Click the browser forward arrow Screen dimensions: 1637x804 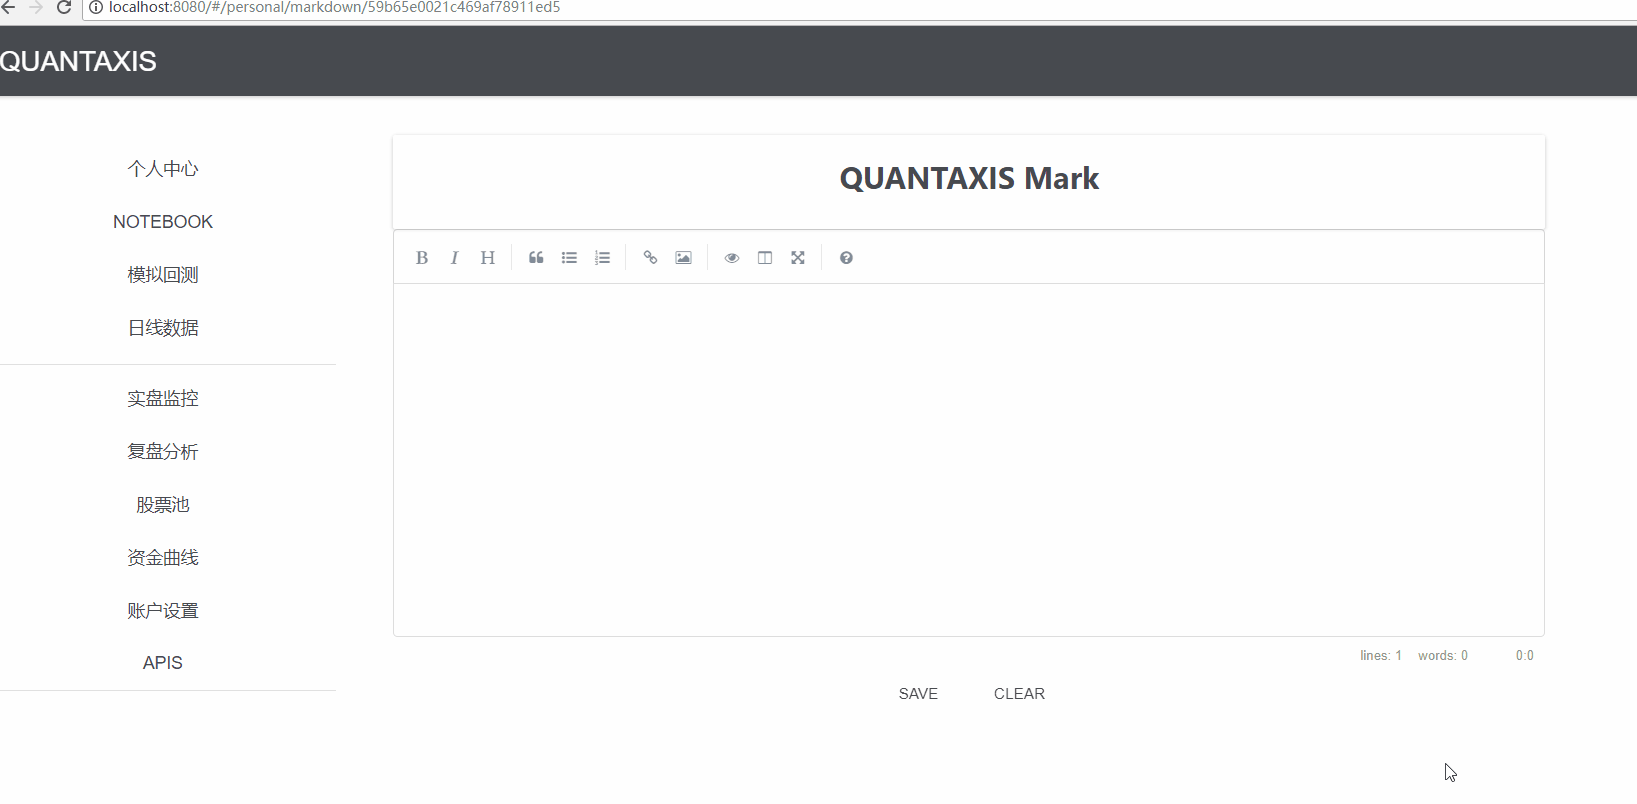36,7
